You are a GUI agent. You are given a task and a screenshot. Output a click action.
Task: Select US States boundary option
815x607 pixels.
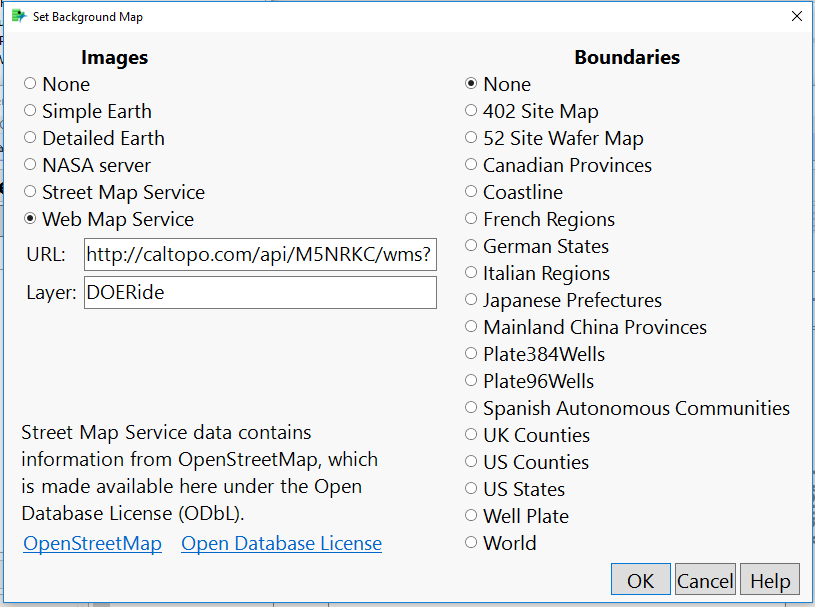click(x=471, y=489)
